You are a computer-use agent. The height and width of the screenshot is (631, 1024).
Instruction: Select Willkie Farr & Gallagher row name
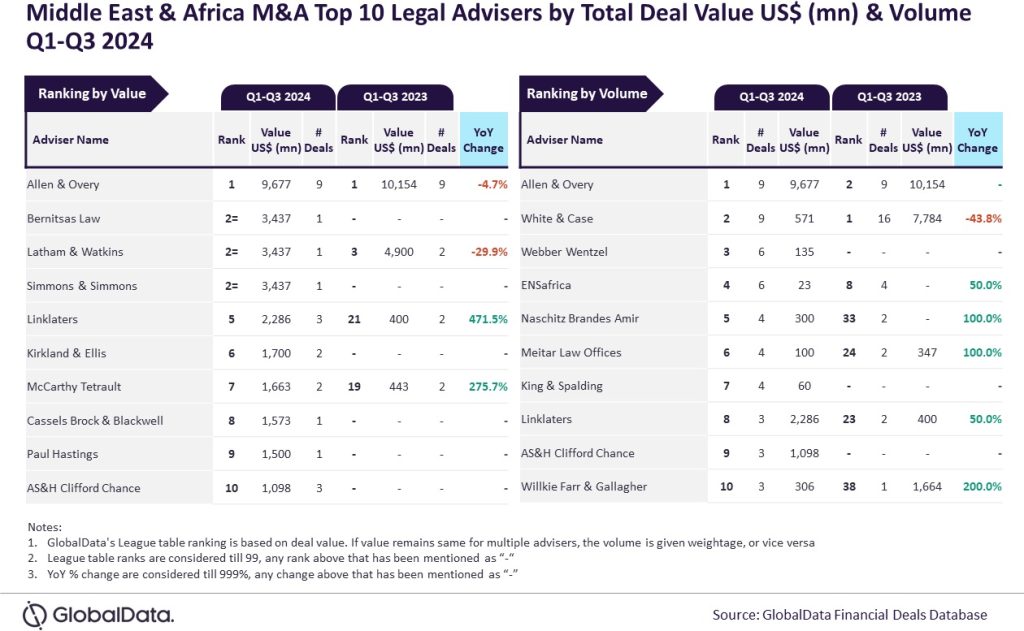point(584,488)
